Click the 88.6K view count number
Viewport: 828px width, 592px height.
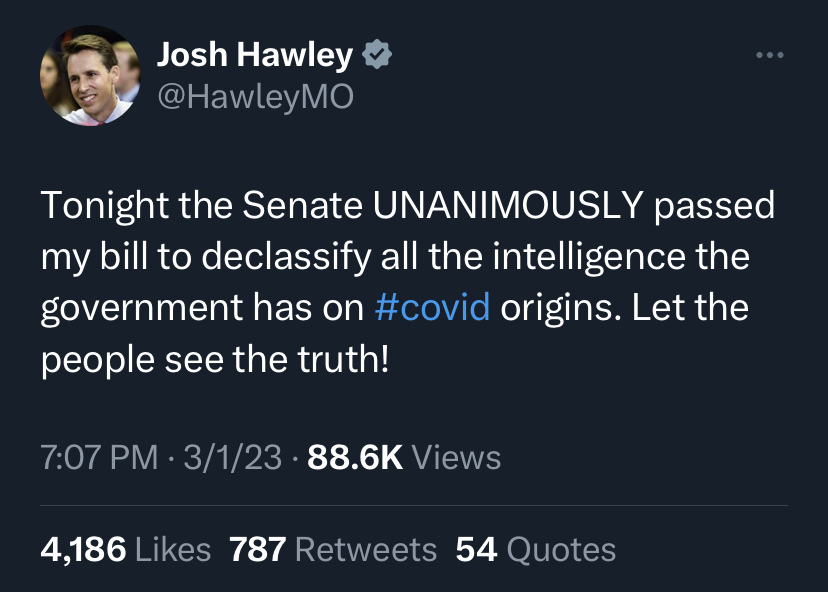(355, 458)
